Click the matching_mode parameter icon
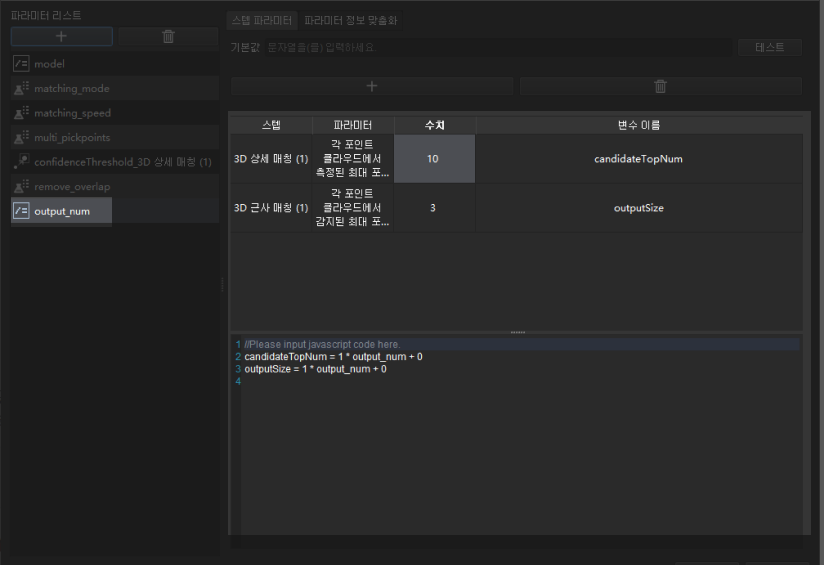The width and height of the screenshot is (824, 565). [x=21, y=88]
